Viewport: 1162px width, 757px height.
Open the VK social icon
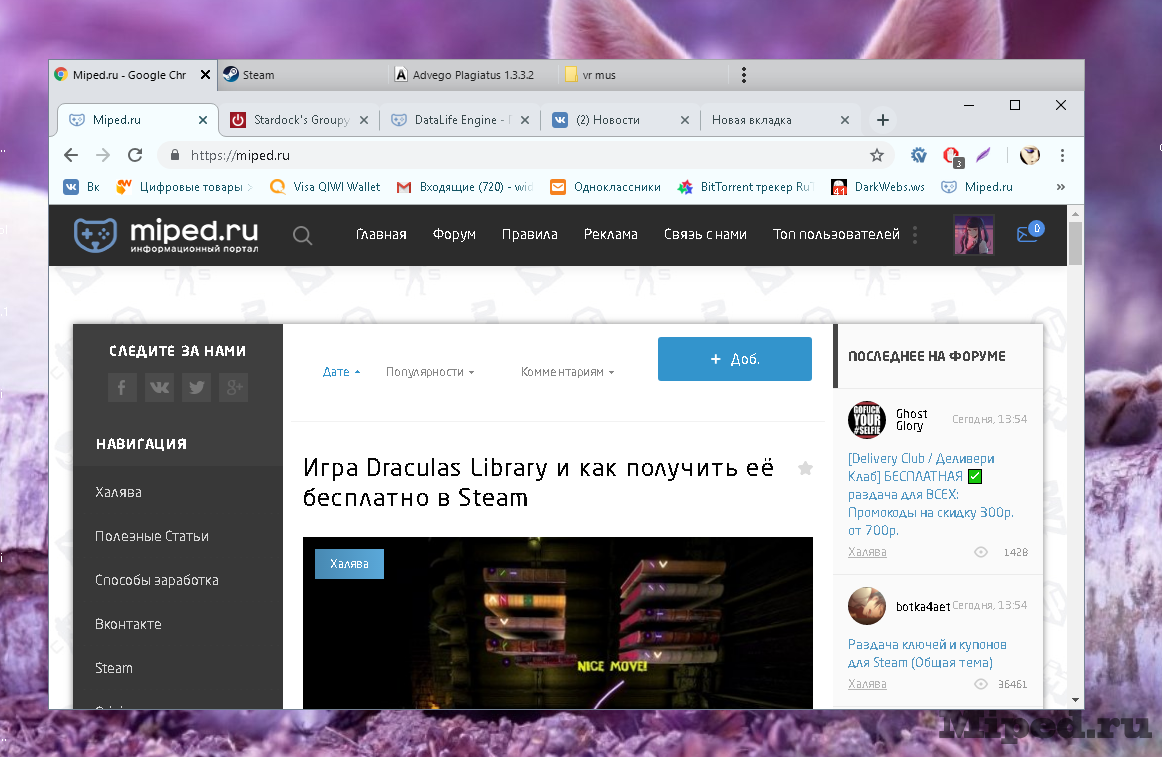(x=159, y=388)
